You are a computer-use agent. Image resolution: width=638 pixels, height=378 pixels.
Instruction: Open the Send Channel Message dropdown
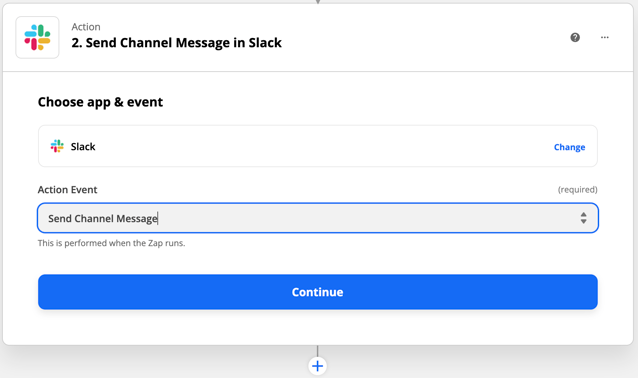pos(318,218)
